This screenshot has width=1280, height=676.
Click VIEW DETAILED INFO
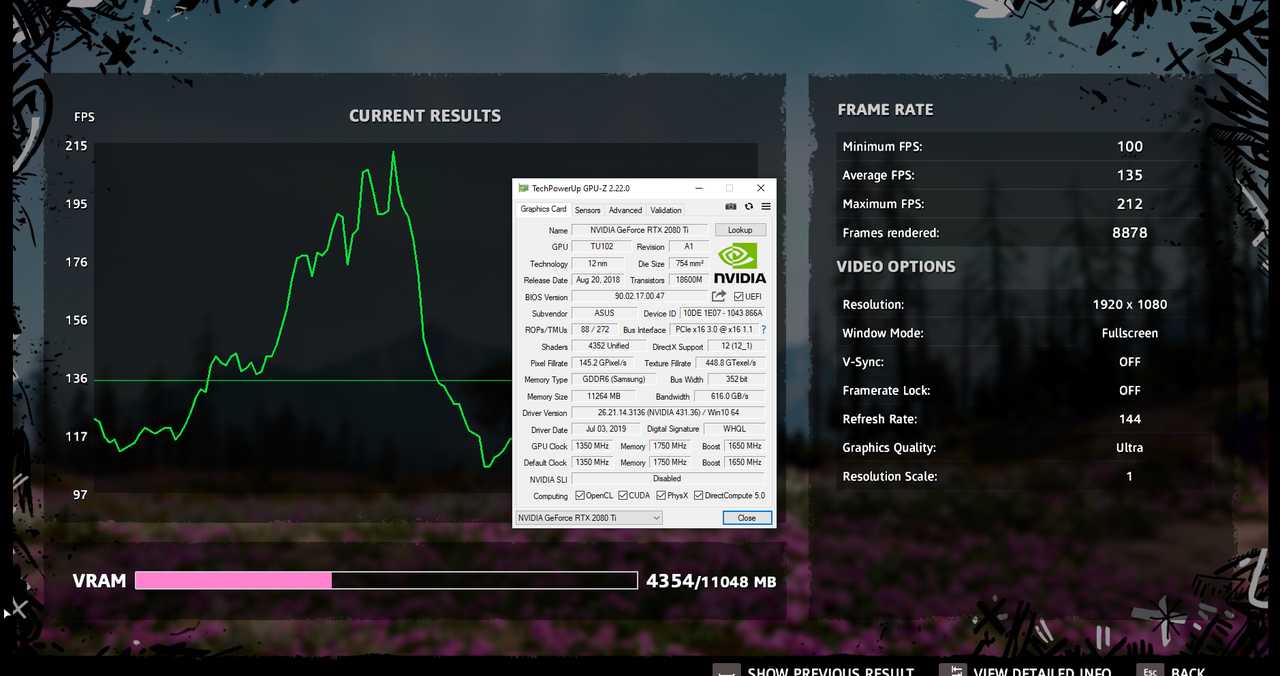(1042, 672)
